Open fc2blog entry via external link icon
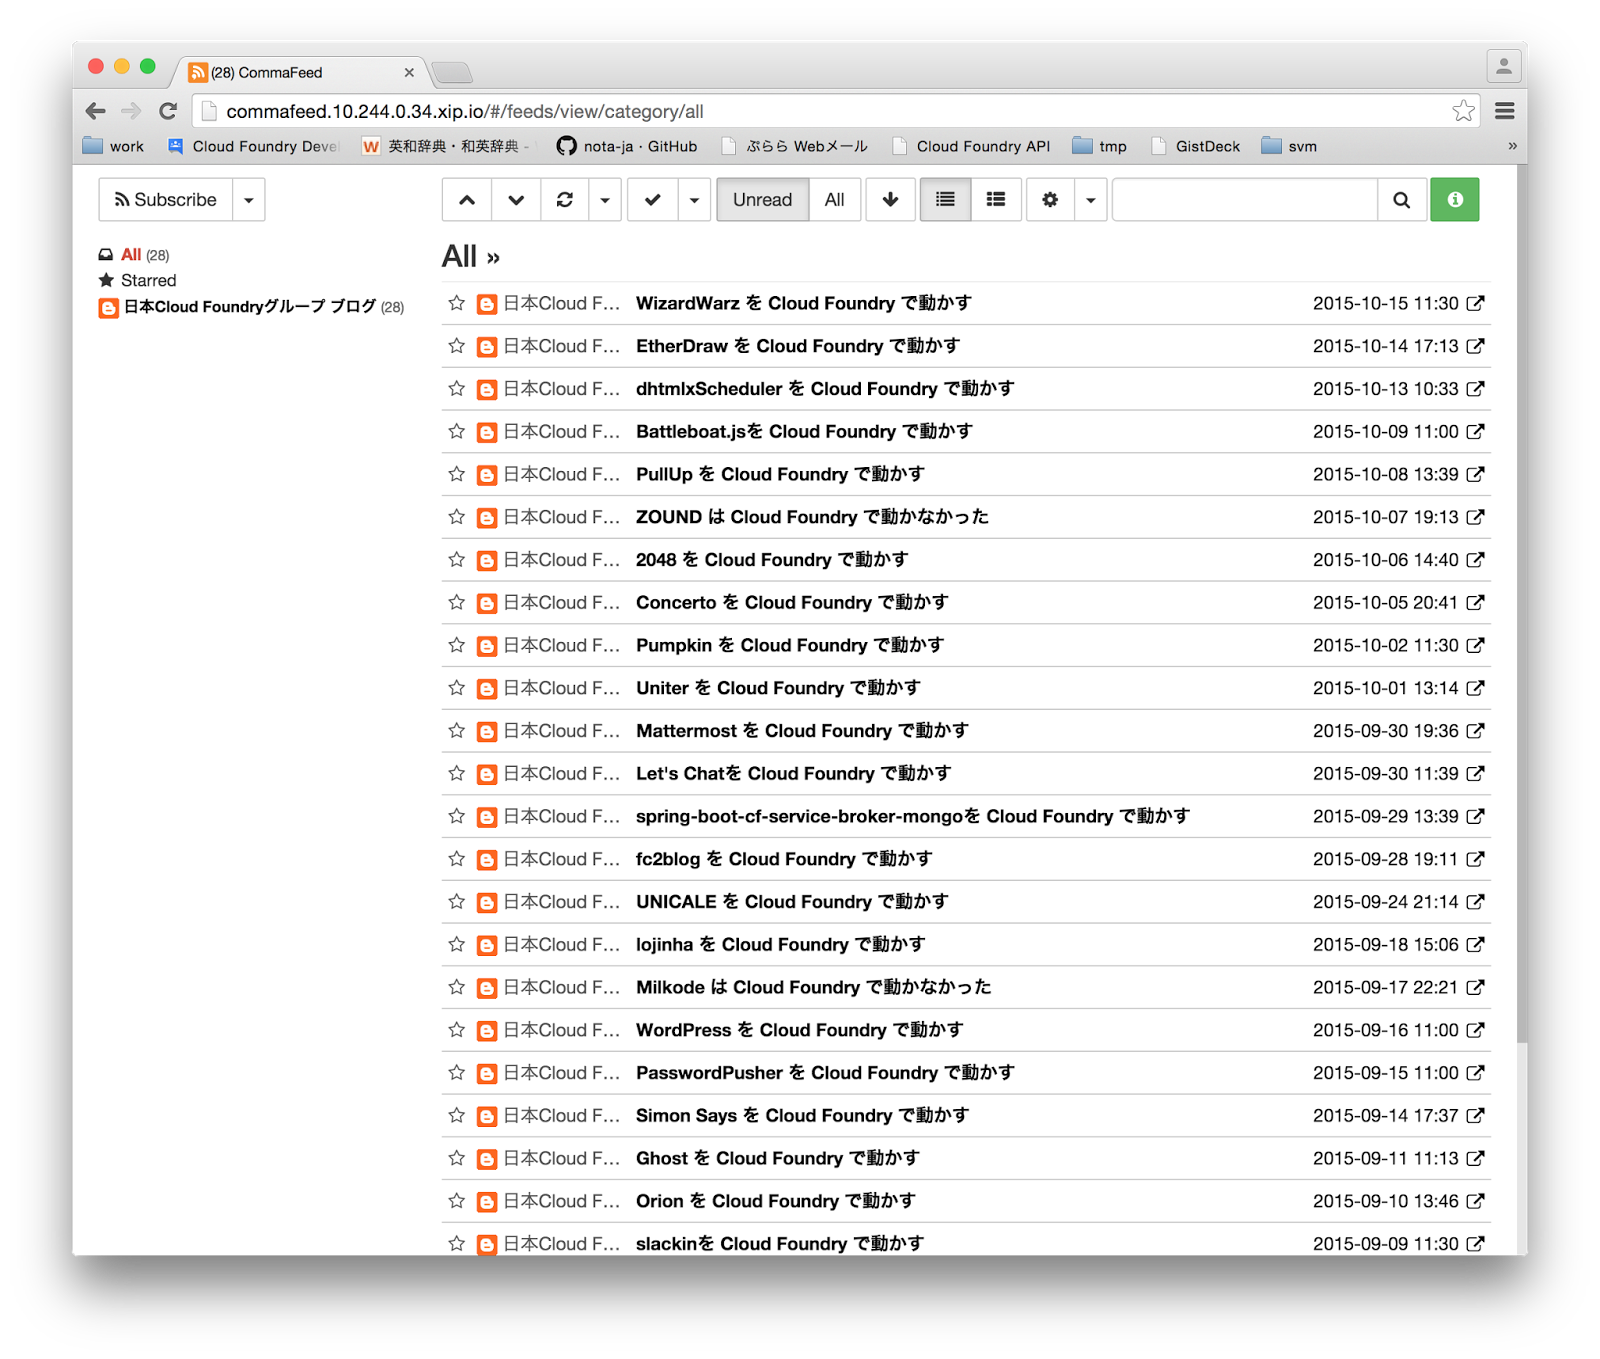The width and height of the screenshot is (1600, 1359). (1475, 859)
